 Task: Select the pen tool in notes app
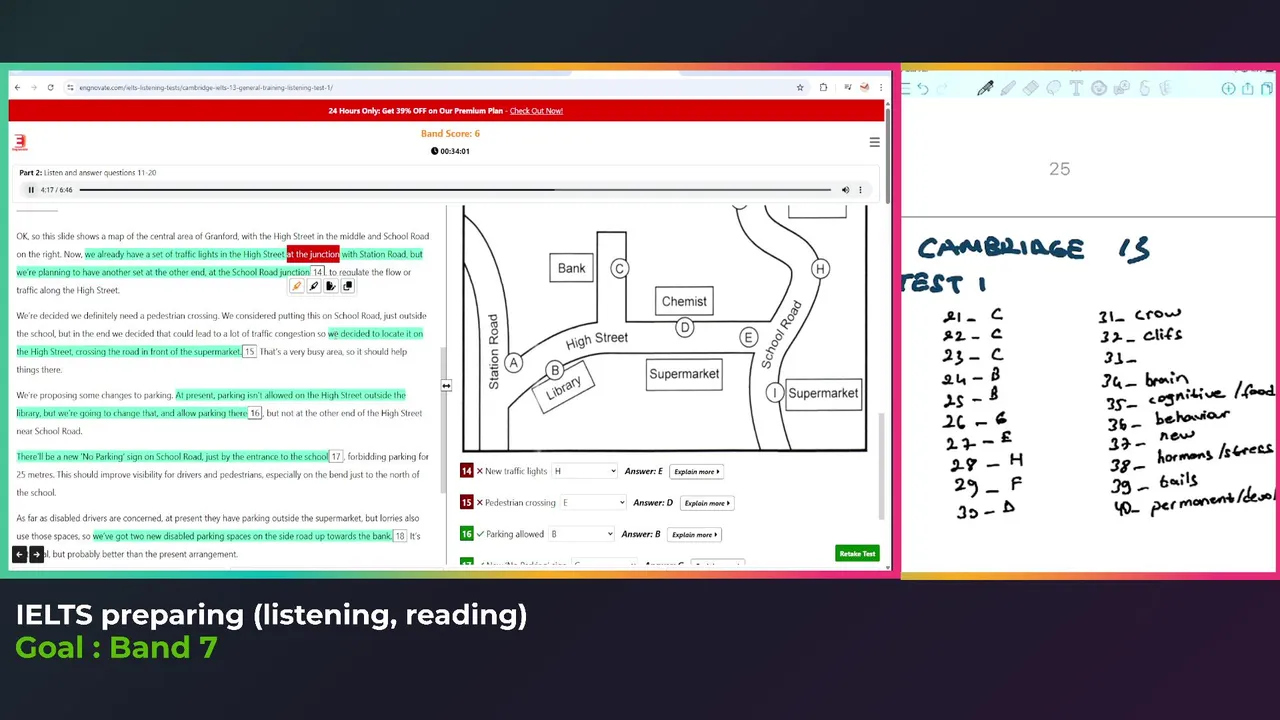[x=985, y=89]
